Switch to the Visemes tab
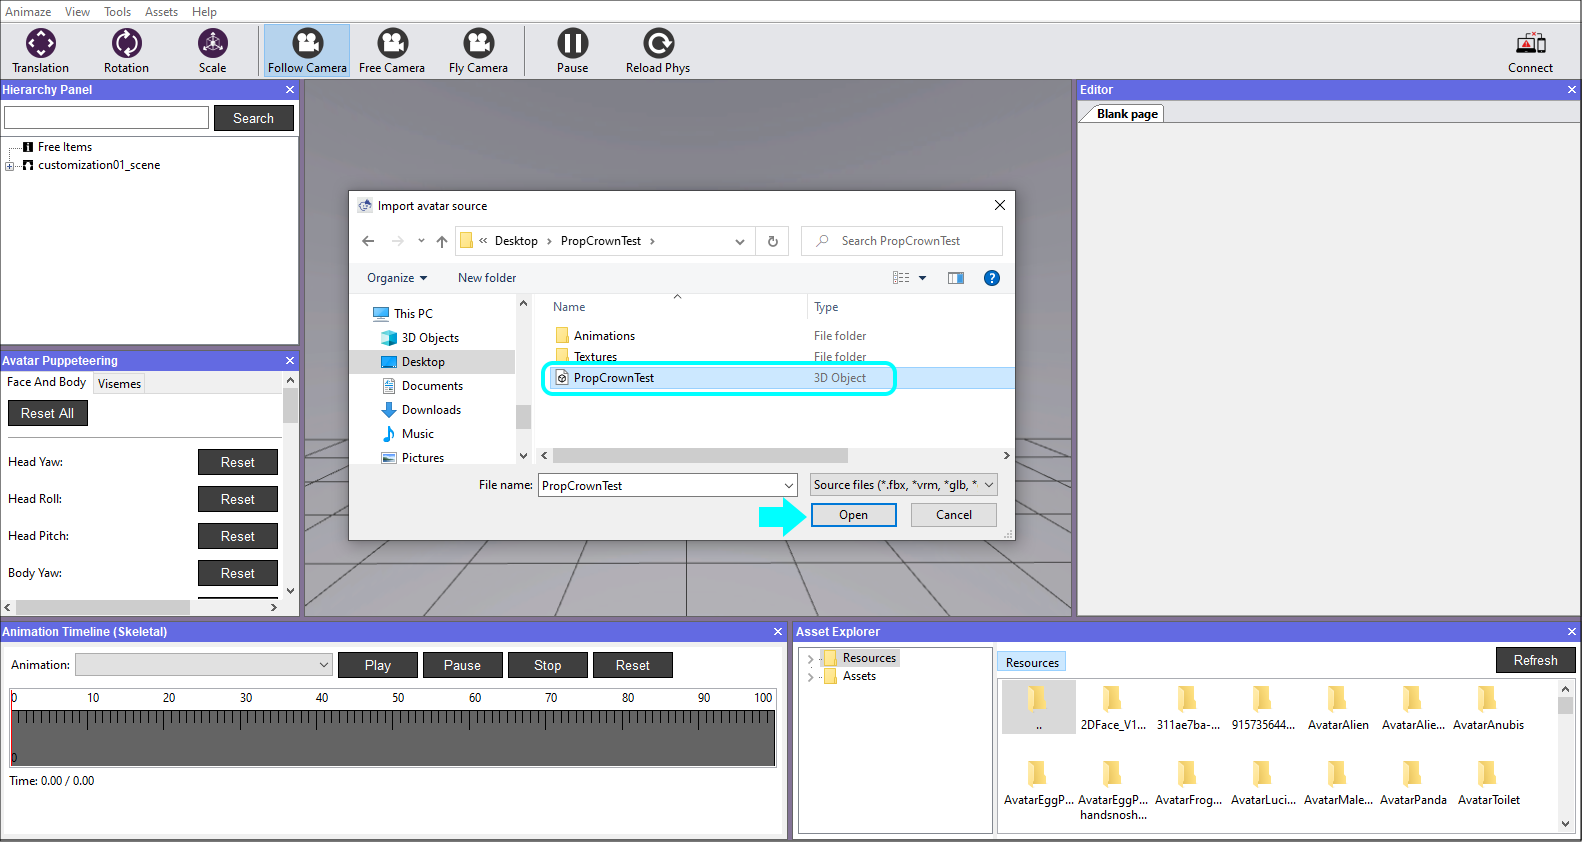Screen dimensions: 1582x842 point(119,384)
